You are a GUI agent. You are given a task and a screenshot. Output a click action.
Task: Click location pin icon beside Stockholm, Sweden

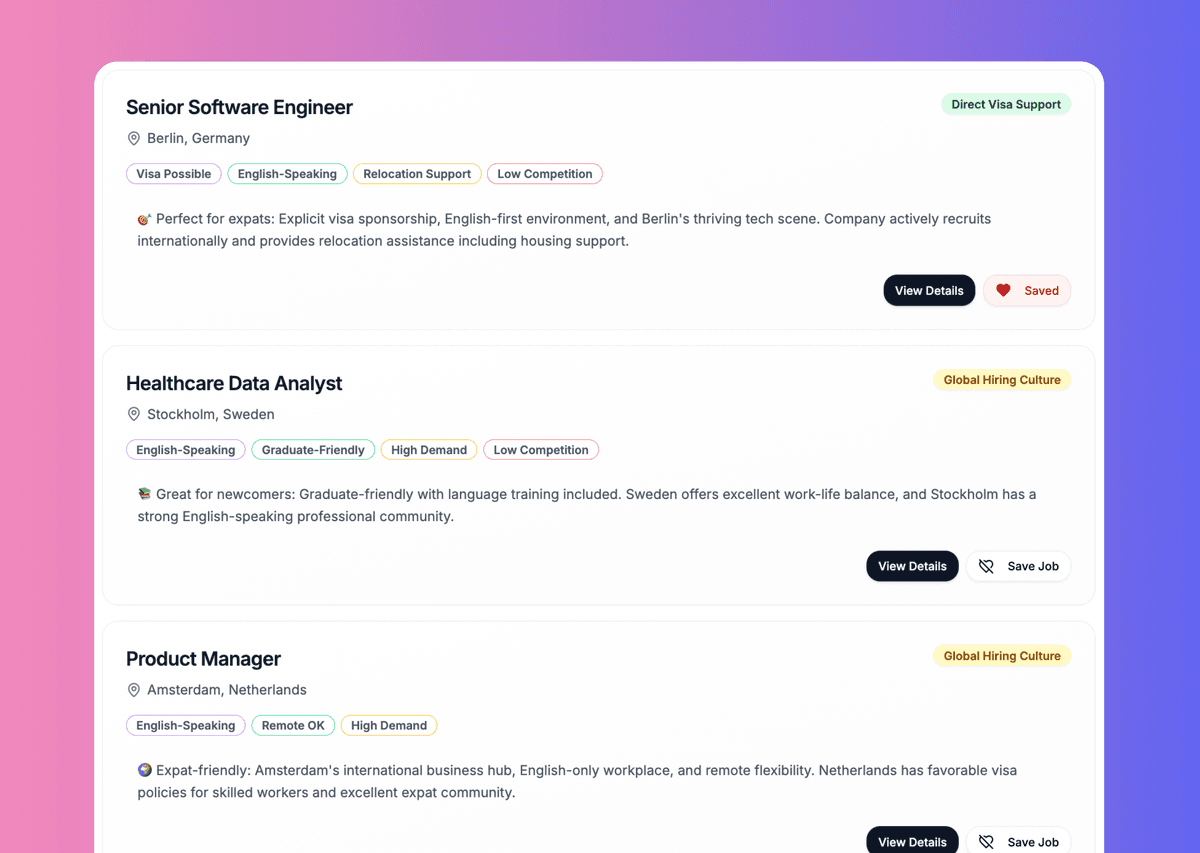[x=134, y=414]
